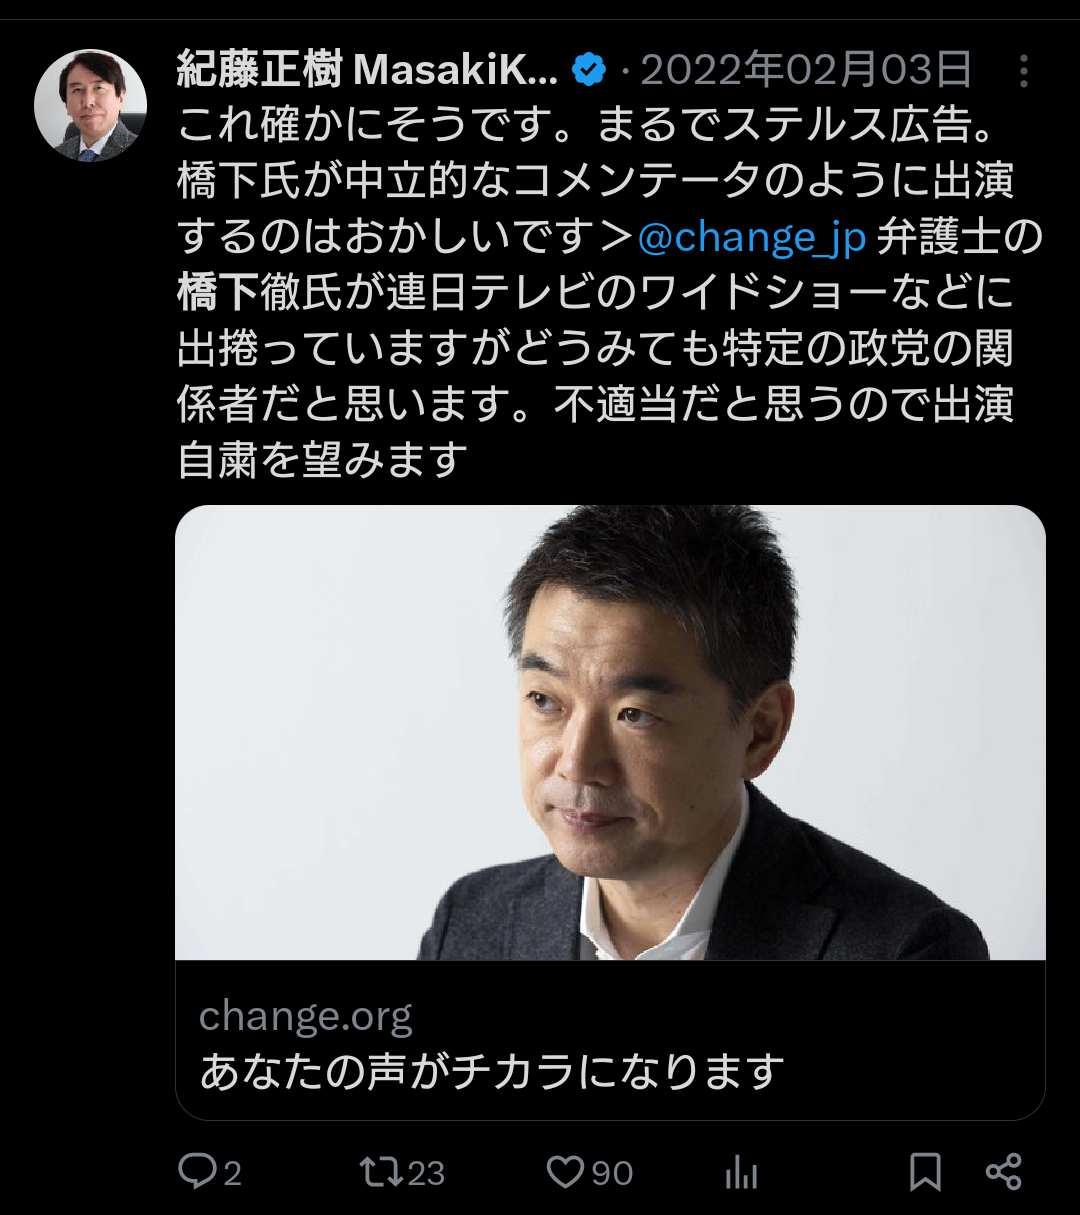The image size is (1080, 1215).
Task: View the reply count 2
Action: [x=232, y=1173]
